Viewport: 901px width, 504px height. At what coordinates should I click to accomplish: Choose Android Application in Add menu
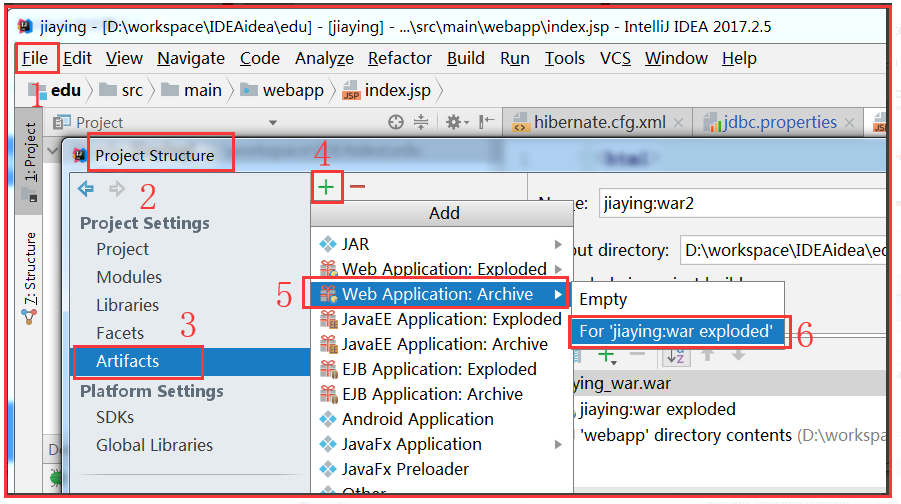[442, 419]
